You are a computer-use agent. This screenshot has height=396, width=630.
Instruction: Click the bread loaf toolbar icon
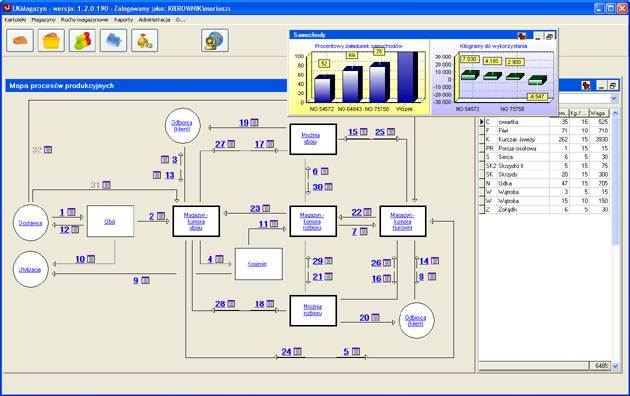20,41
